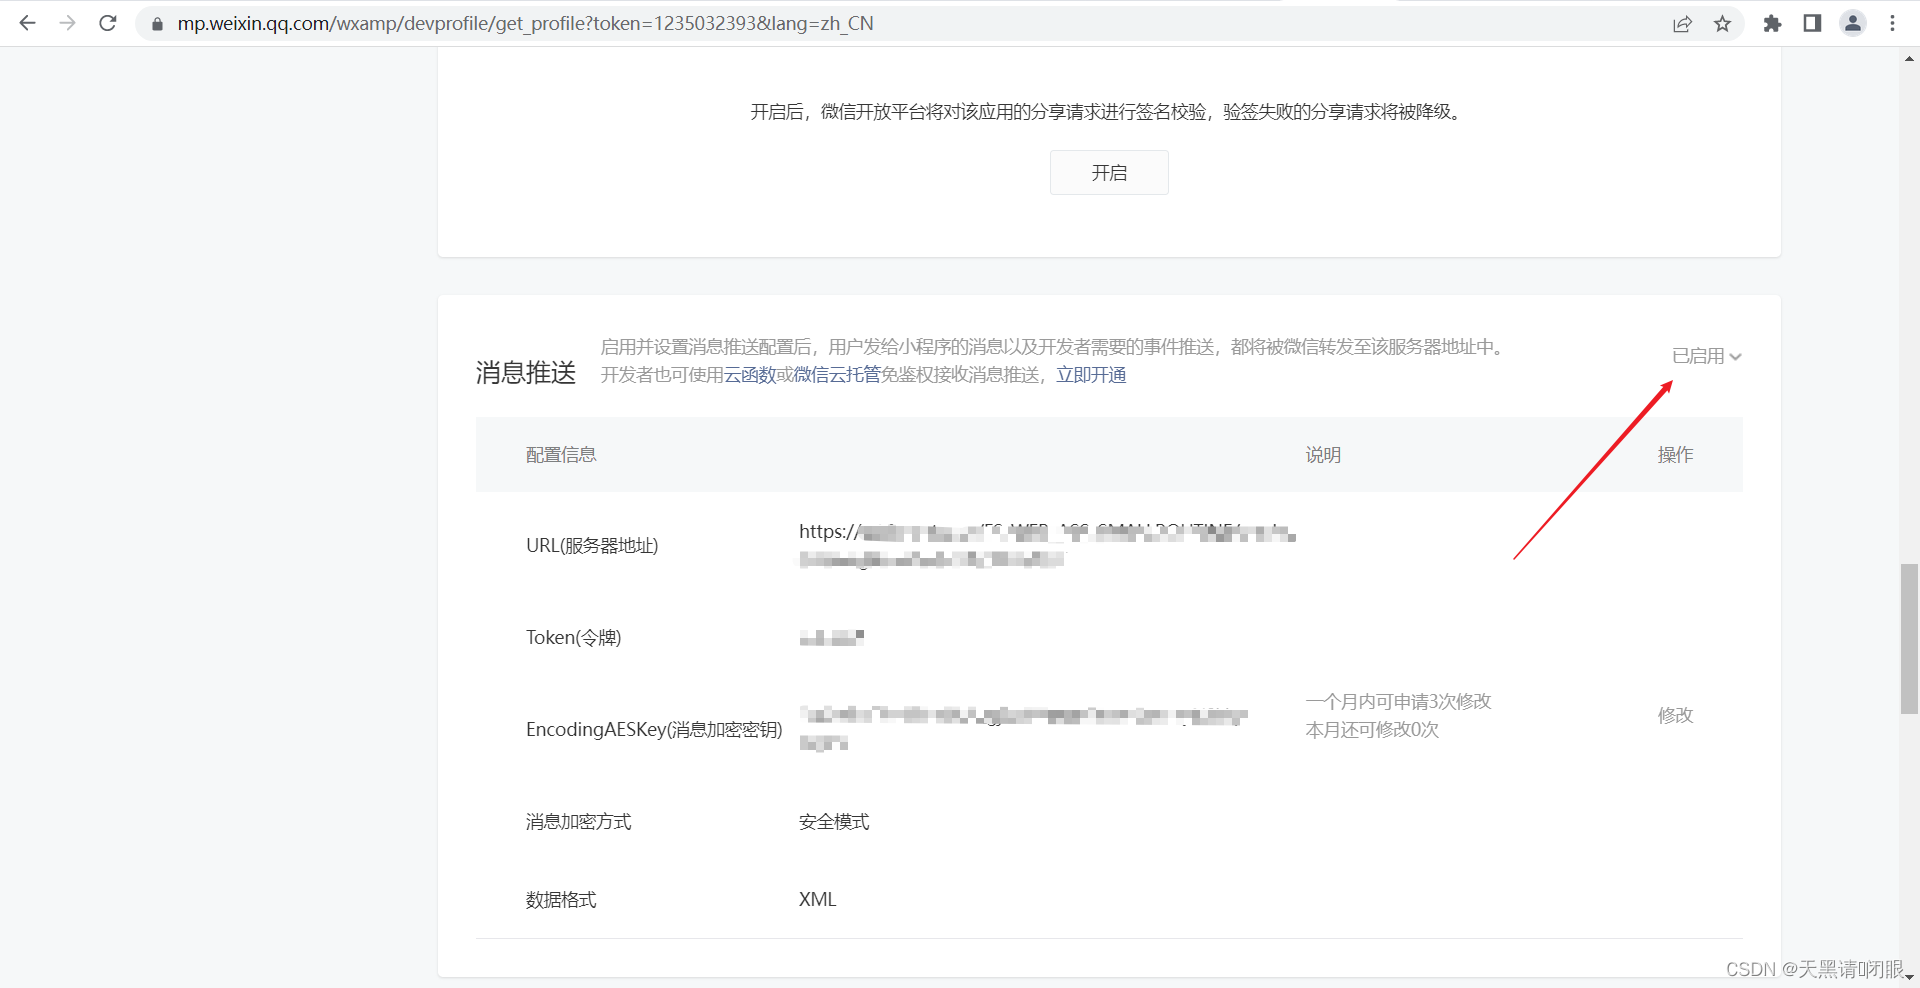
Task: Click the 开启 button
Action: (1109, 172)
